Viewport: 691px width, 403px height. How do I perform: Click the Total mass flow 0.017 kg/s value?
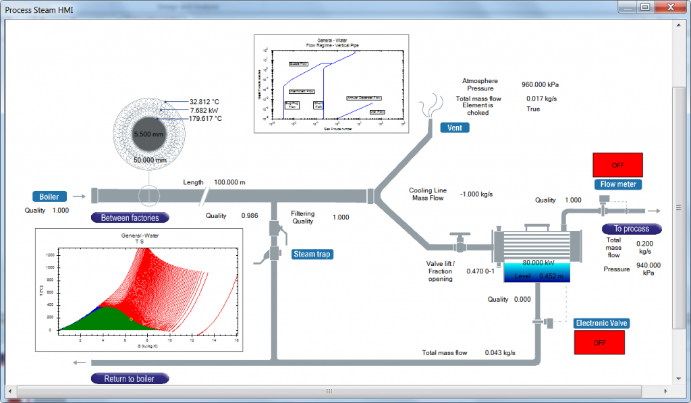click(x=541, y=98)
